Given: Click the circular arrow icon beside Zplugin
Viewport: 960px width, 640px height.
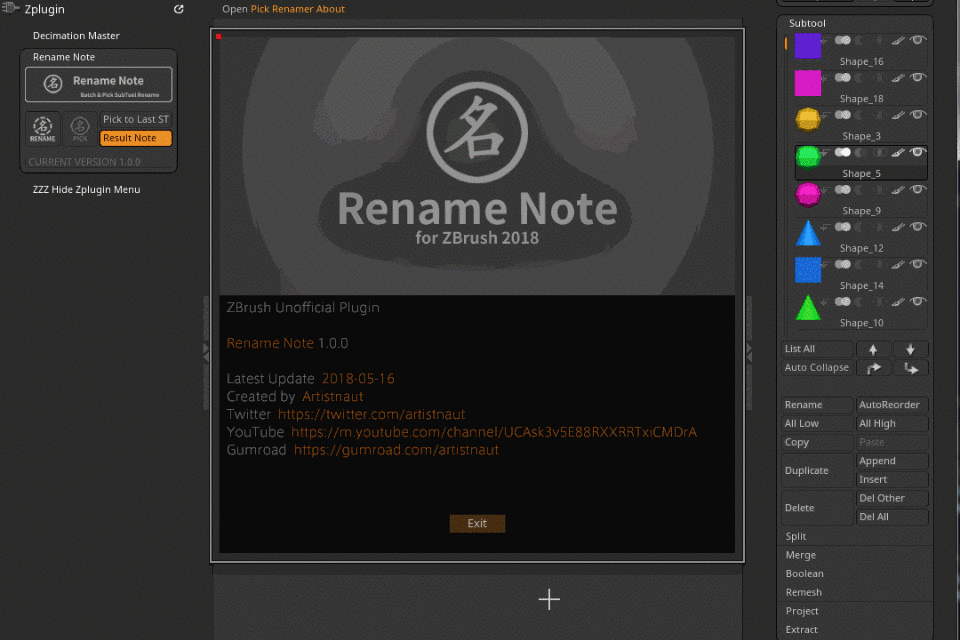Looking at the screenshot, I should pyautogui.click(x=179, y=9).
